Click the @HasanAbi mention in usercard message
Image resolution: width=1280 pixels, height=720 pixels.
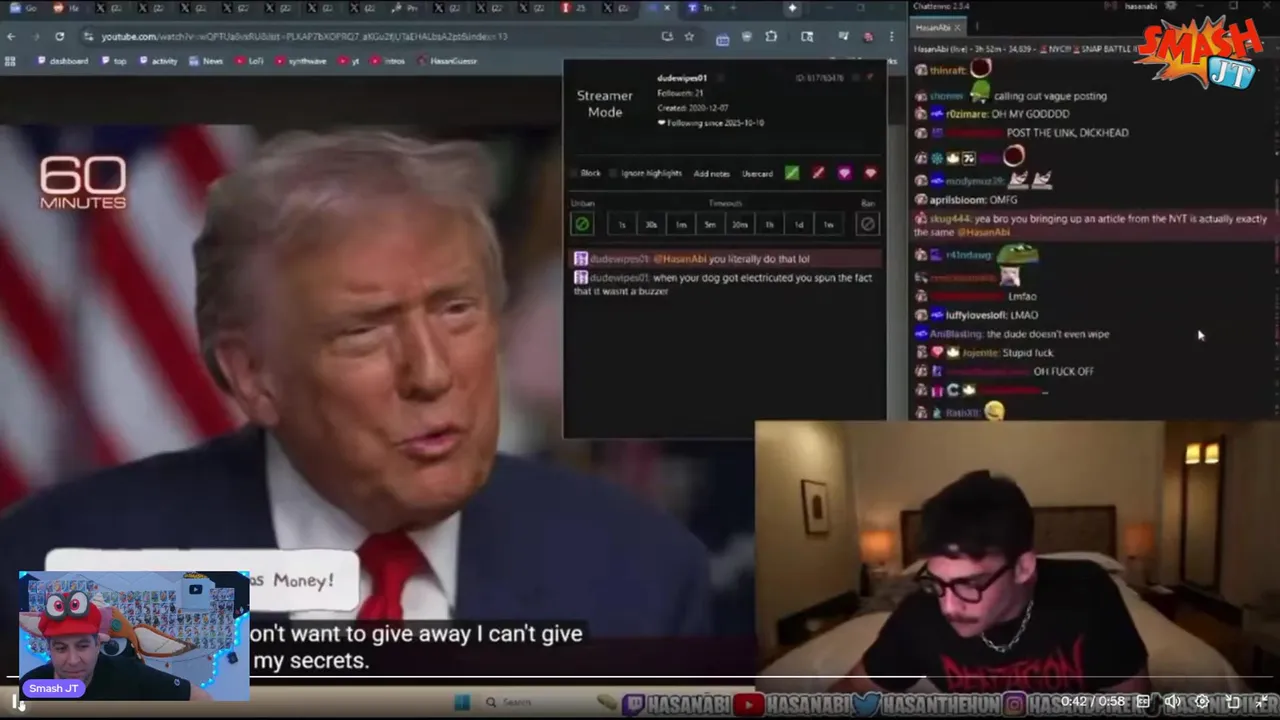tap(680, 259)
